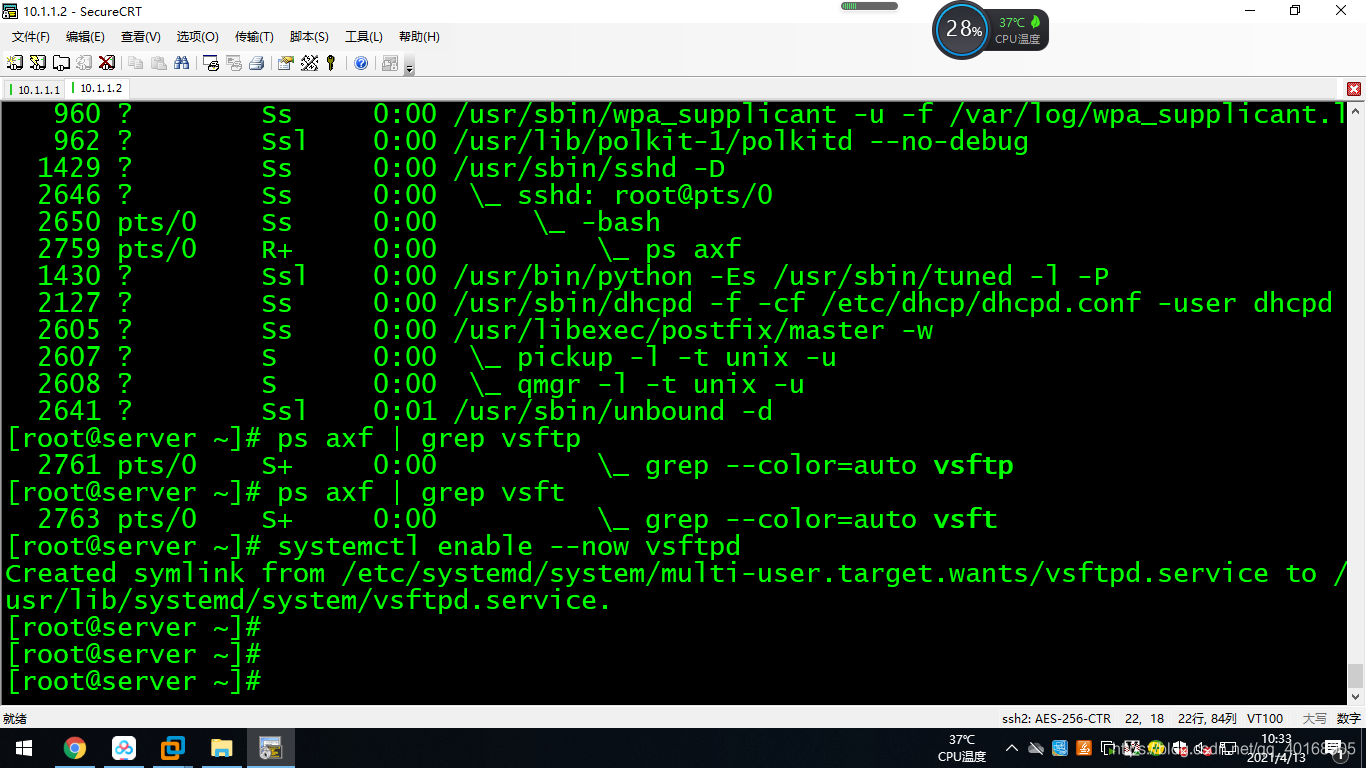Disconnect the session via red X icon

(107, 63)
